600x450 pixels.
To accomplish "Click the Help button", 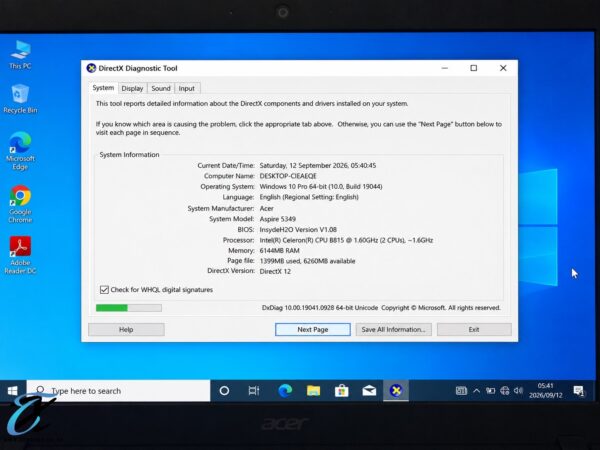I will [x=126, y=329].
